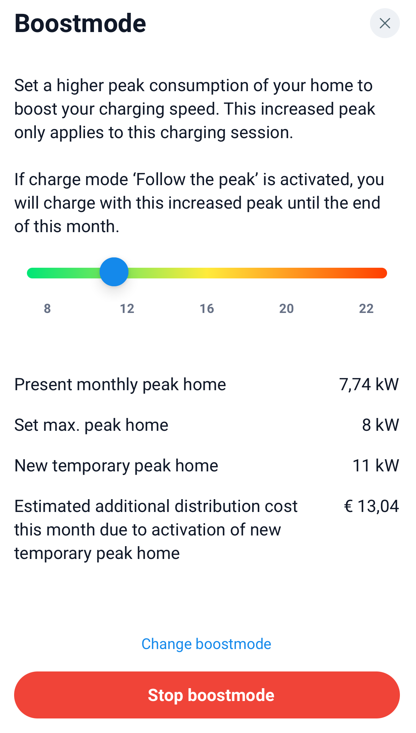The image size is (416, 733).
Task: Select the 8 tick label under slider
Action: (47, 309)
